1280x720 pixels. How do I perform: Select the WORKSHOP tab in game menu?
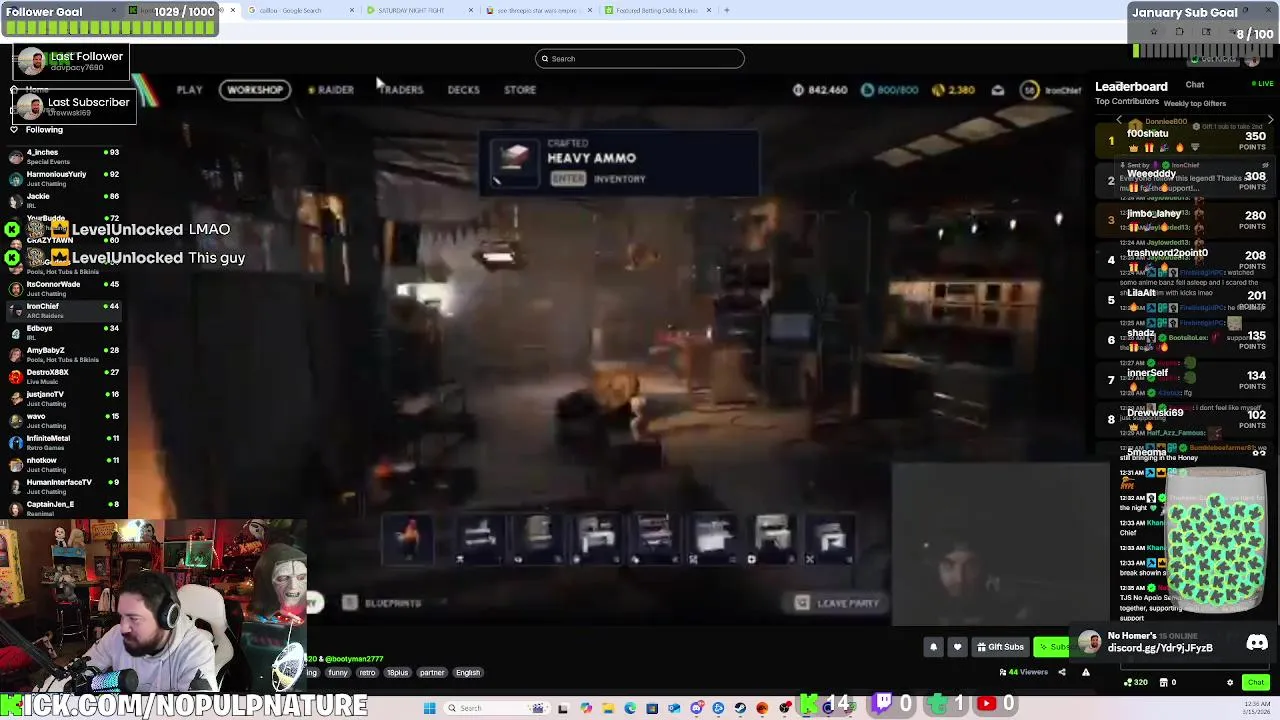point(255,90)
